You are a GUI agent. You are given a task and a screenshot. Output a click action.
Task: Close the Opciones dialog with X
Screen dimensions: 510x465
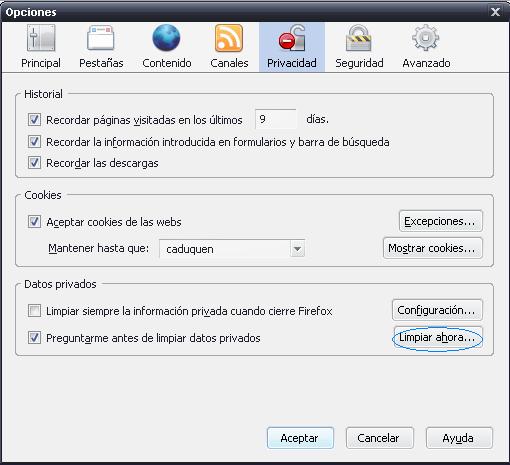pyautogui.click(x=495, y=12)
